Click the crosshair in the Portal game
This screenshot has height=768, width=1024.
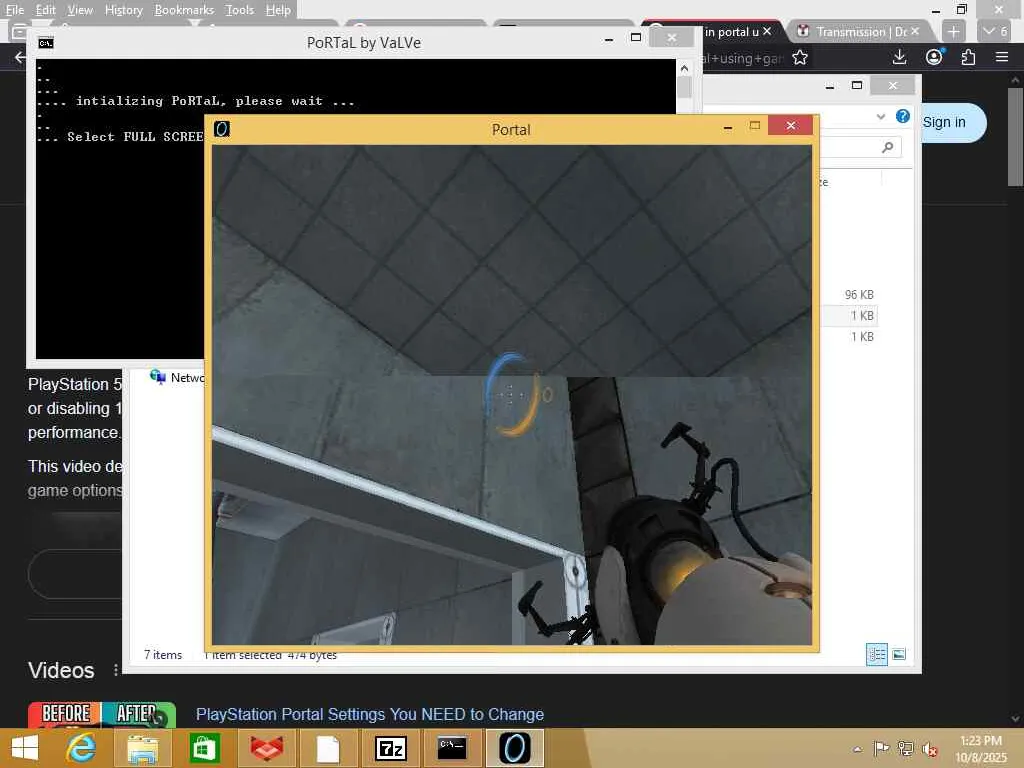click(510, 394)
